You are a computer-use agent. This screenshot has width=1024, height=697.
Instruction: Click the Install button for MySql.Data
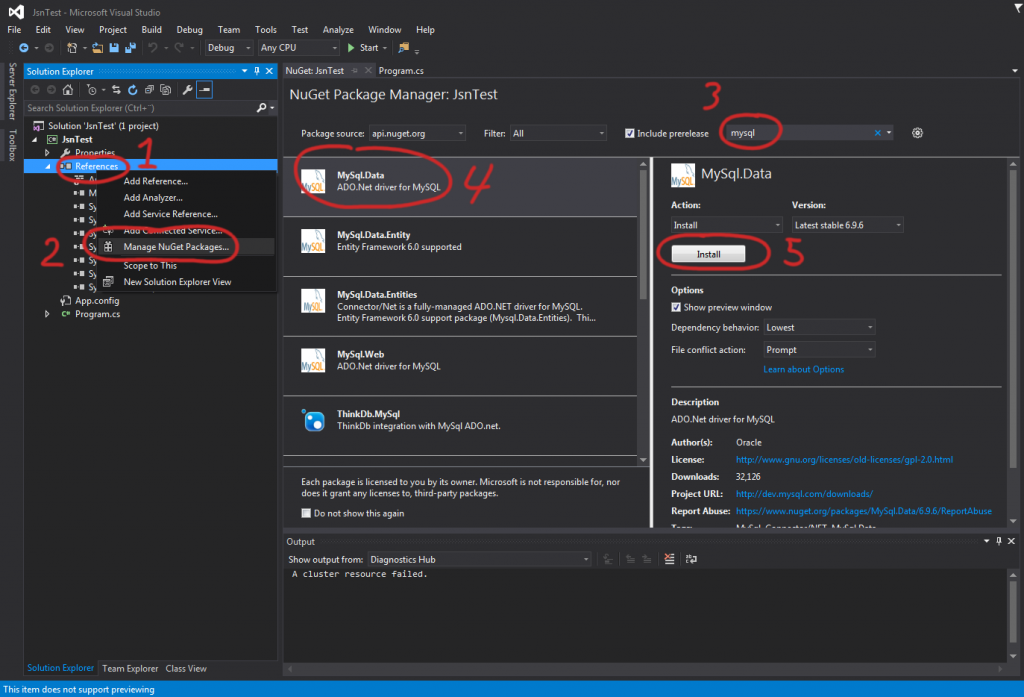708,254
